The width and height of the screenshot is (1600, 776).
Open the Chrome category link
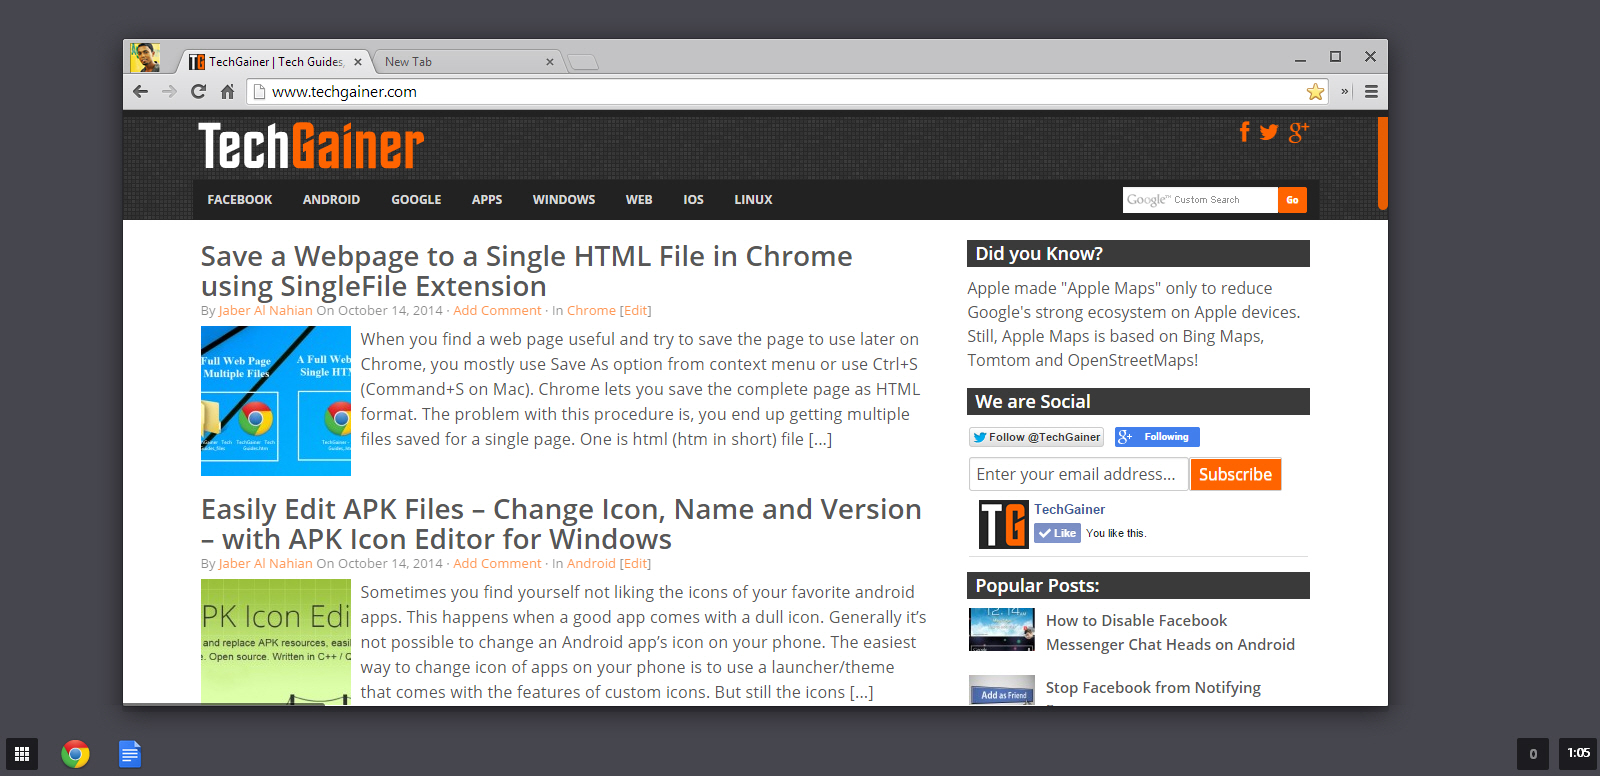click(591, 311)
